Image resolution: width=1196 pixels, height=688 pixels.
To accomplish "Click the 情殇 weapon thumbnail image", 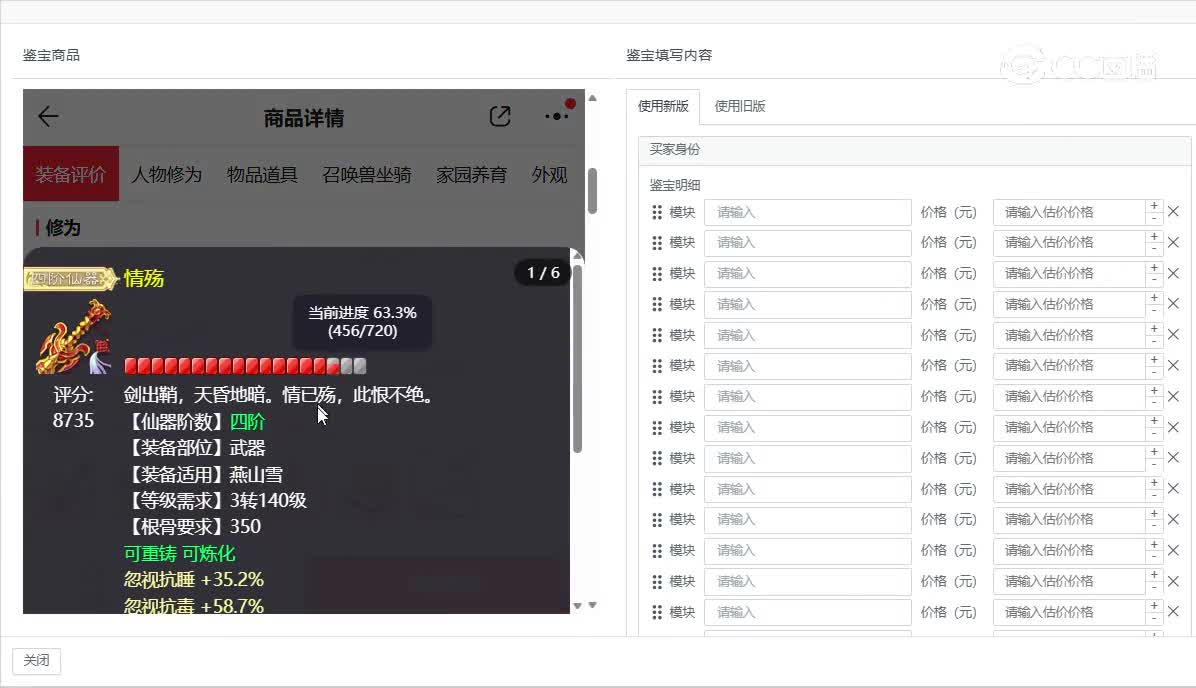I will tap(73, 337).
